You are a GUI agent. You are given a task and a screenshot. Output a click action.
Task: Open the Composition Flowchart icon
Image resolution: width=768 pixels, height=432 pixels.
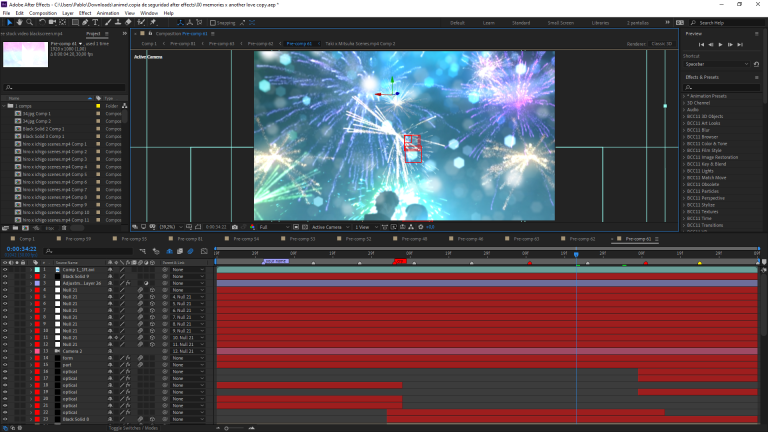[x=411, y=227]
